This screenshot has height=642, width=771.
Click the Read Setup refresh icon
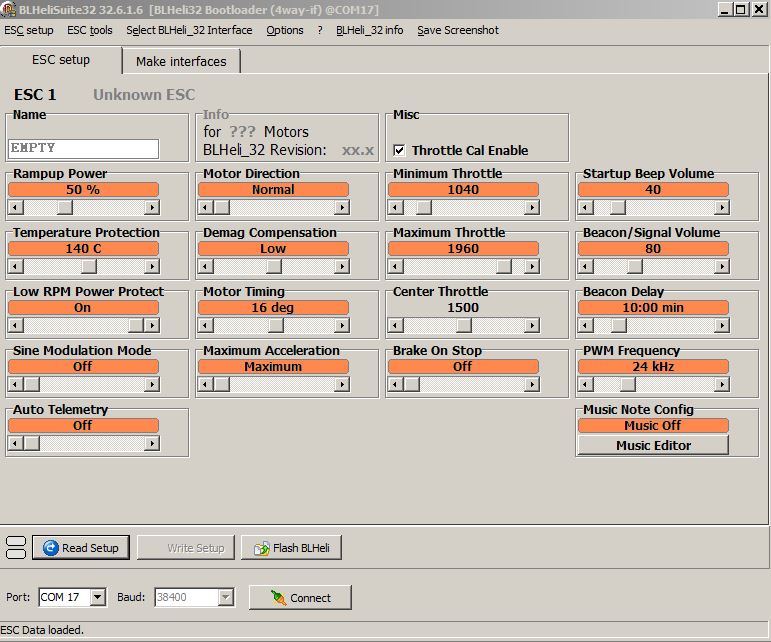[51, 548]
